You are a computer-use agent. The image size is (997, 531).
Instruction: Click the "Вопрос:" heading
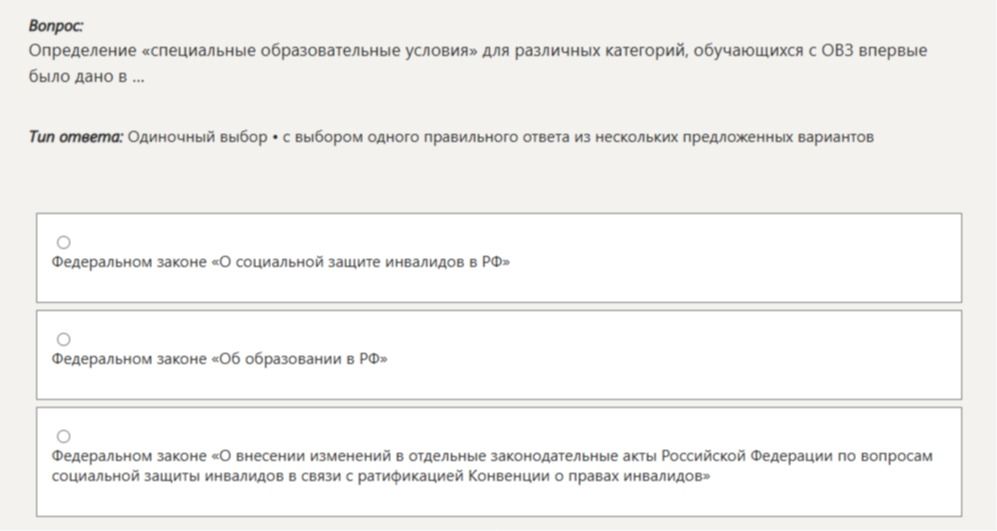[x=56, y=26]
